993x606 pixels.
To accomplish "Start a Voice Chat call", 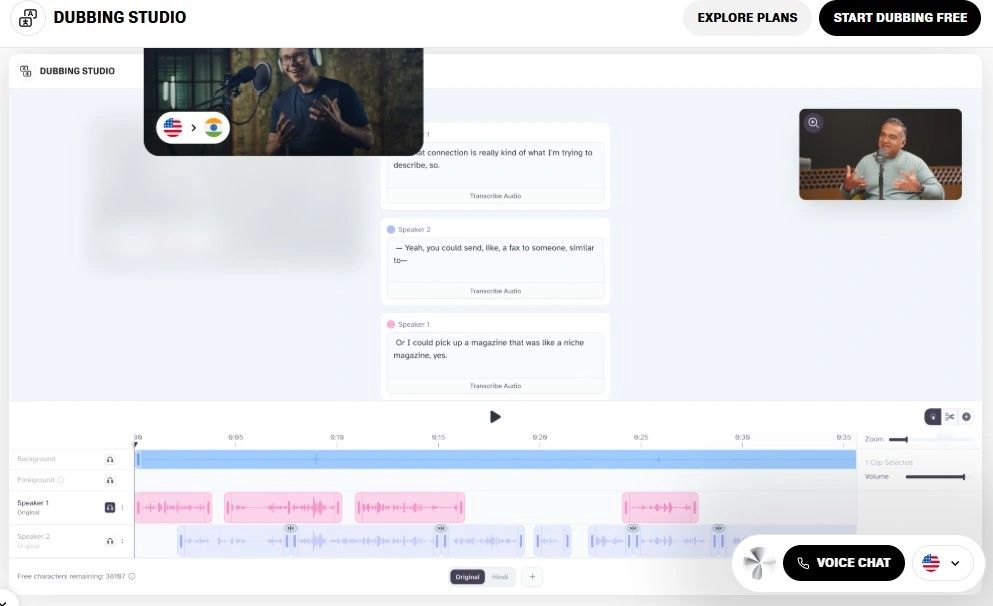I will pyautogui.click(x=844, y=563).
